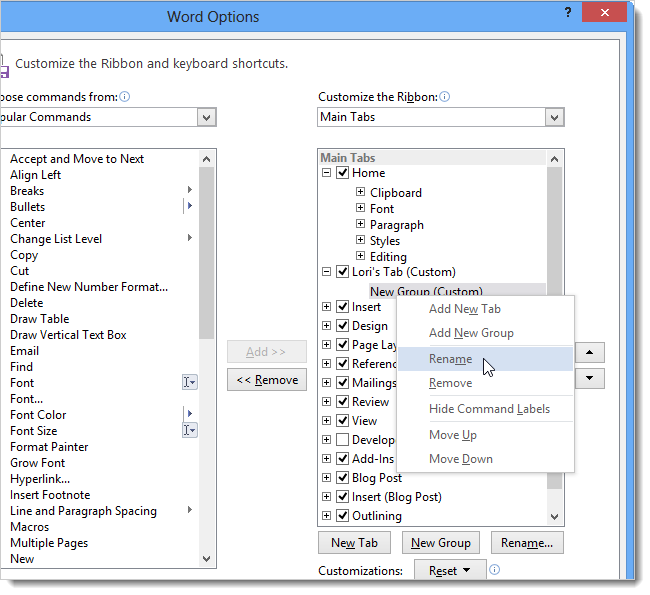Collapse the Lori's Tab (Custom) node

(x=326, y=272)
